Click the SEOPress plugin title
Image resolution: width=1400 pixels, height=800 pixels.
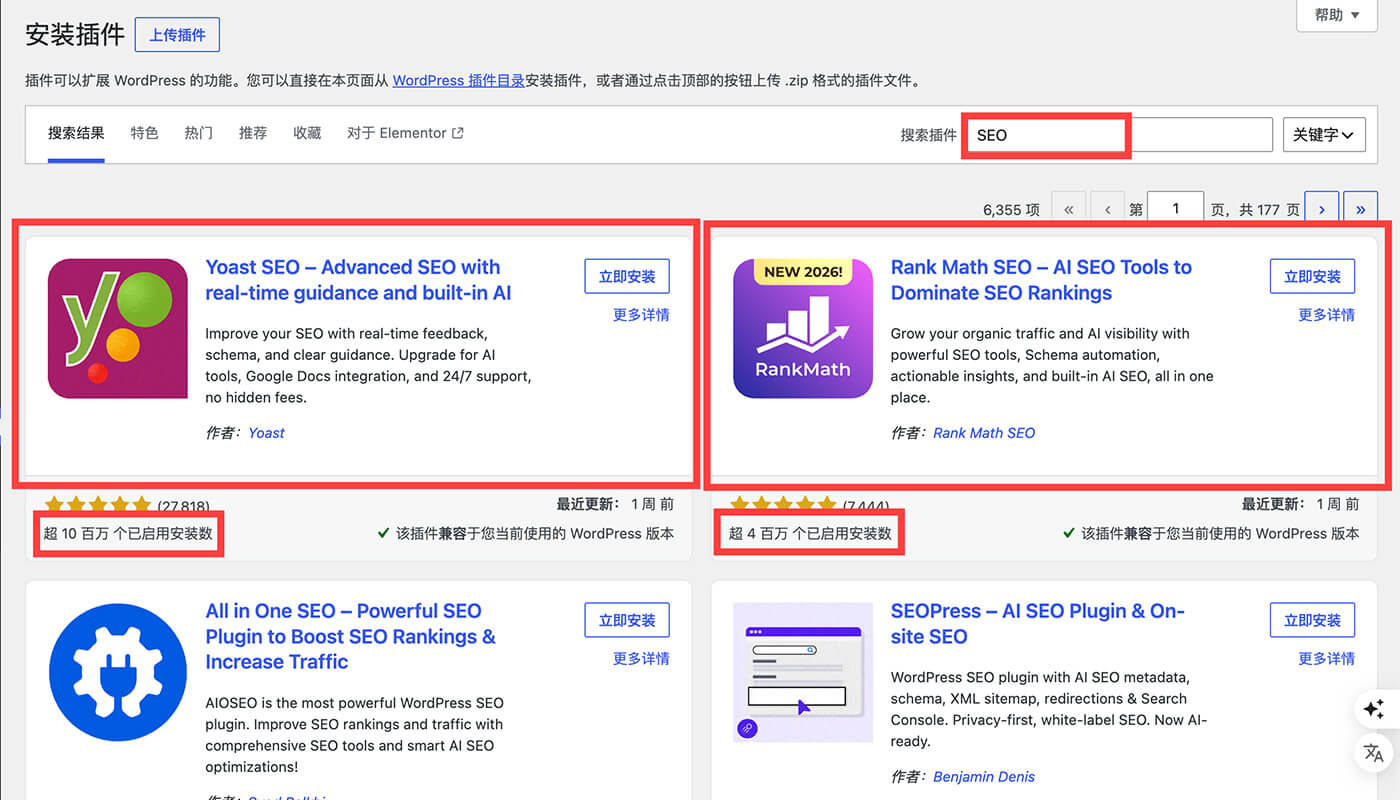[x=1037, y=623]
